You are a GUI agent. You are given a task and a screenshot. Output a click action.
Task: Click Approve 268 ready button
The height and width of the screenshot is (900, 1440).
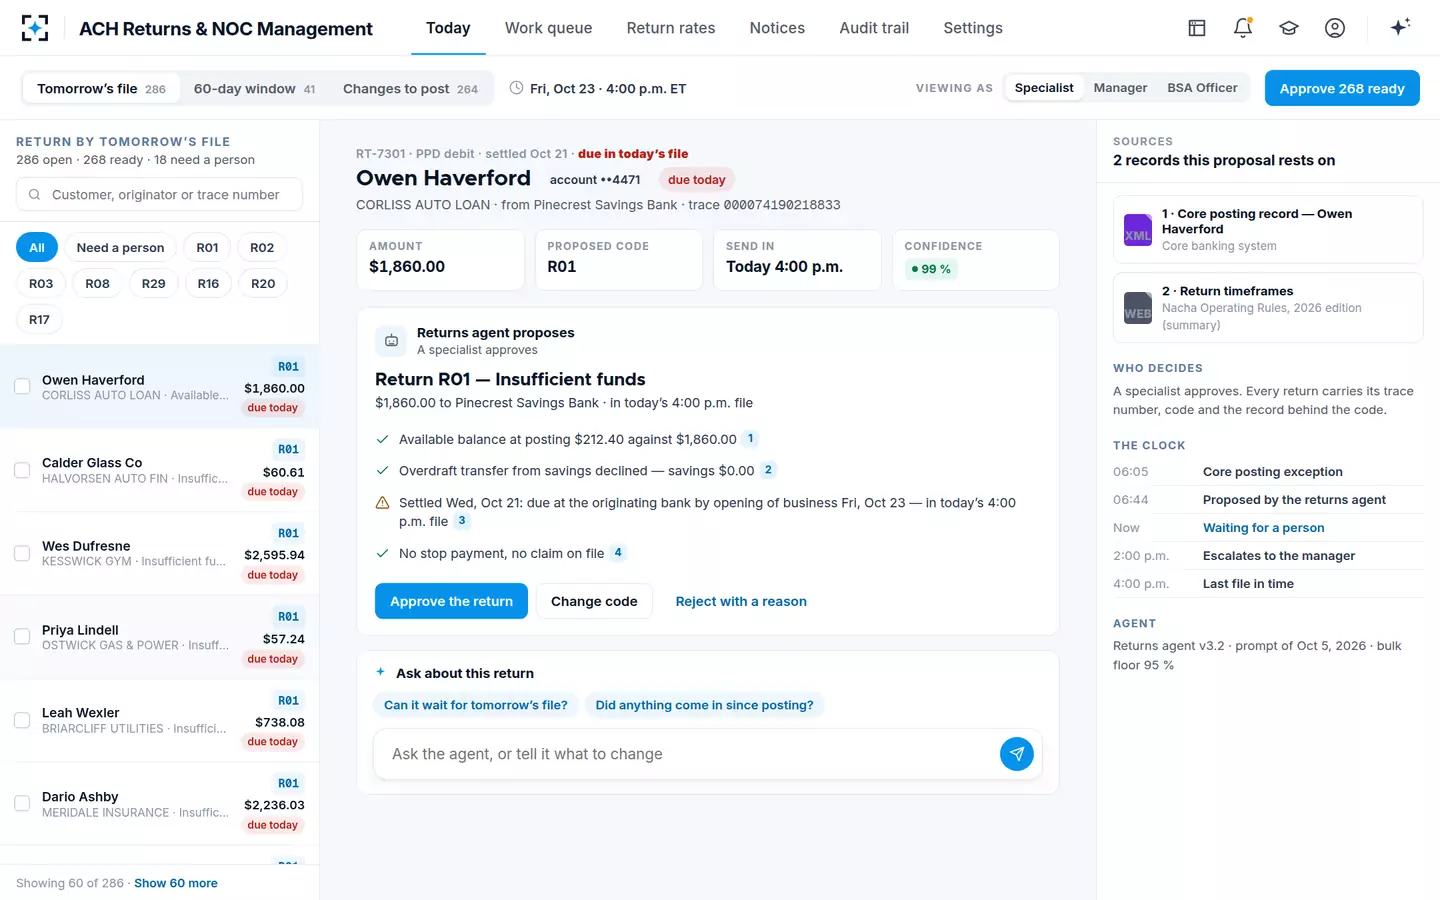point(1342,88)
